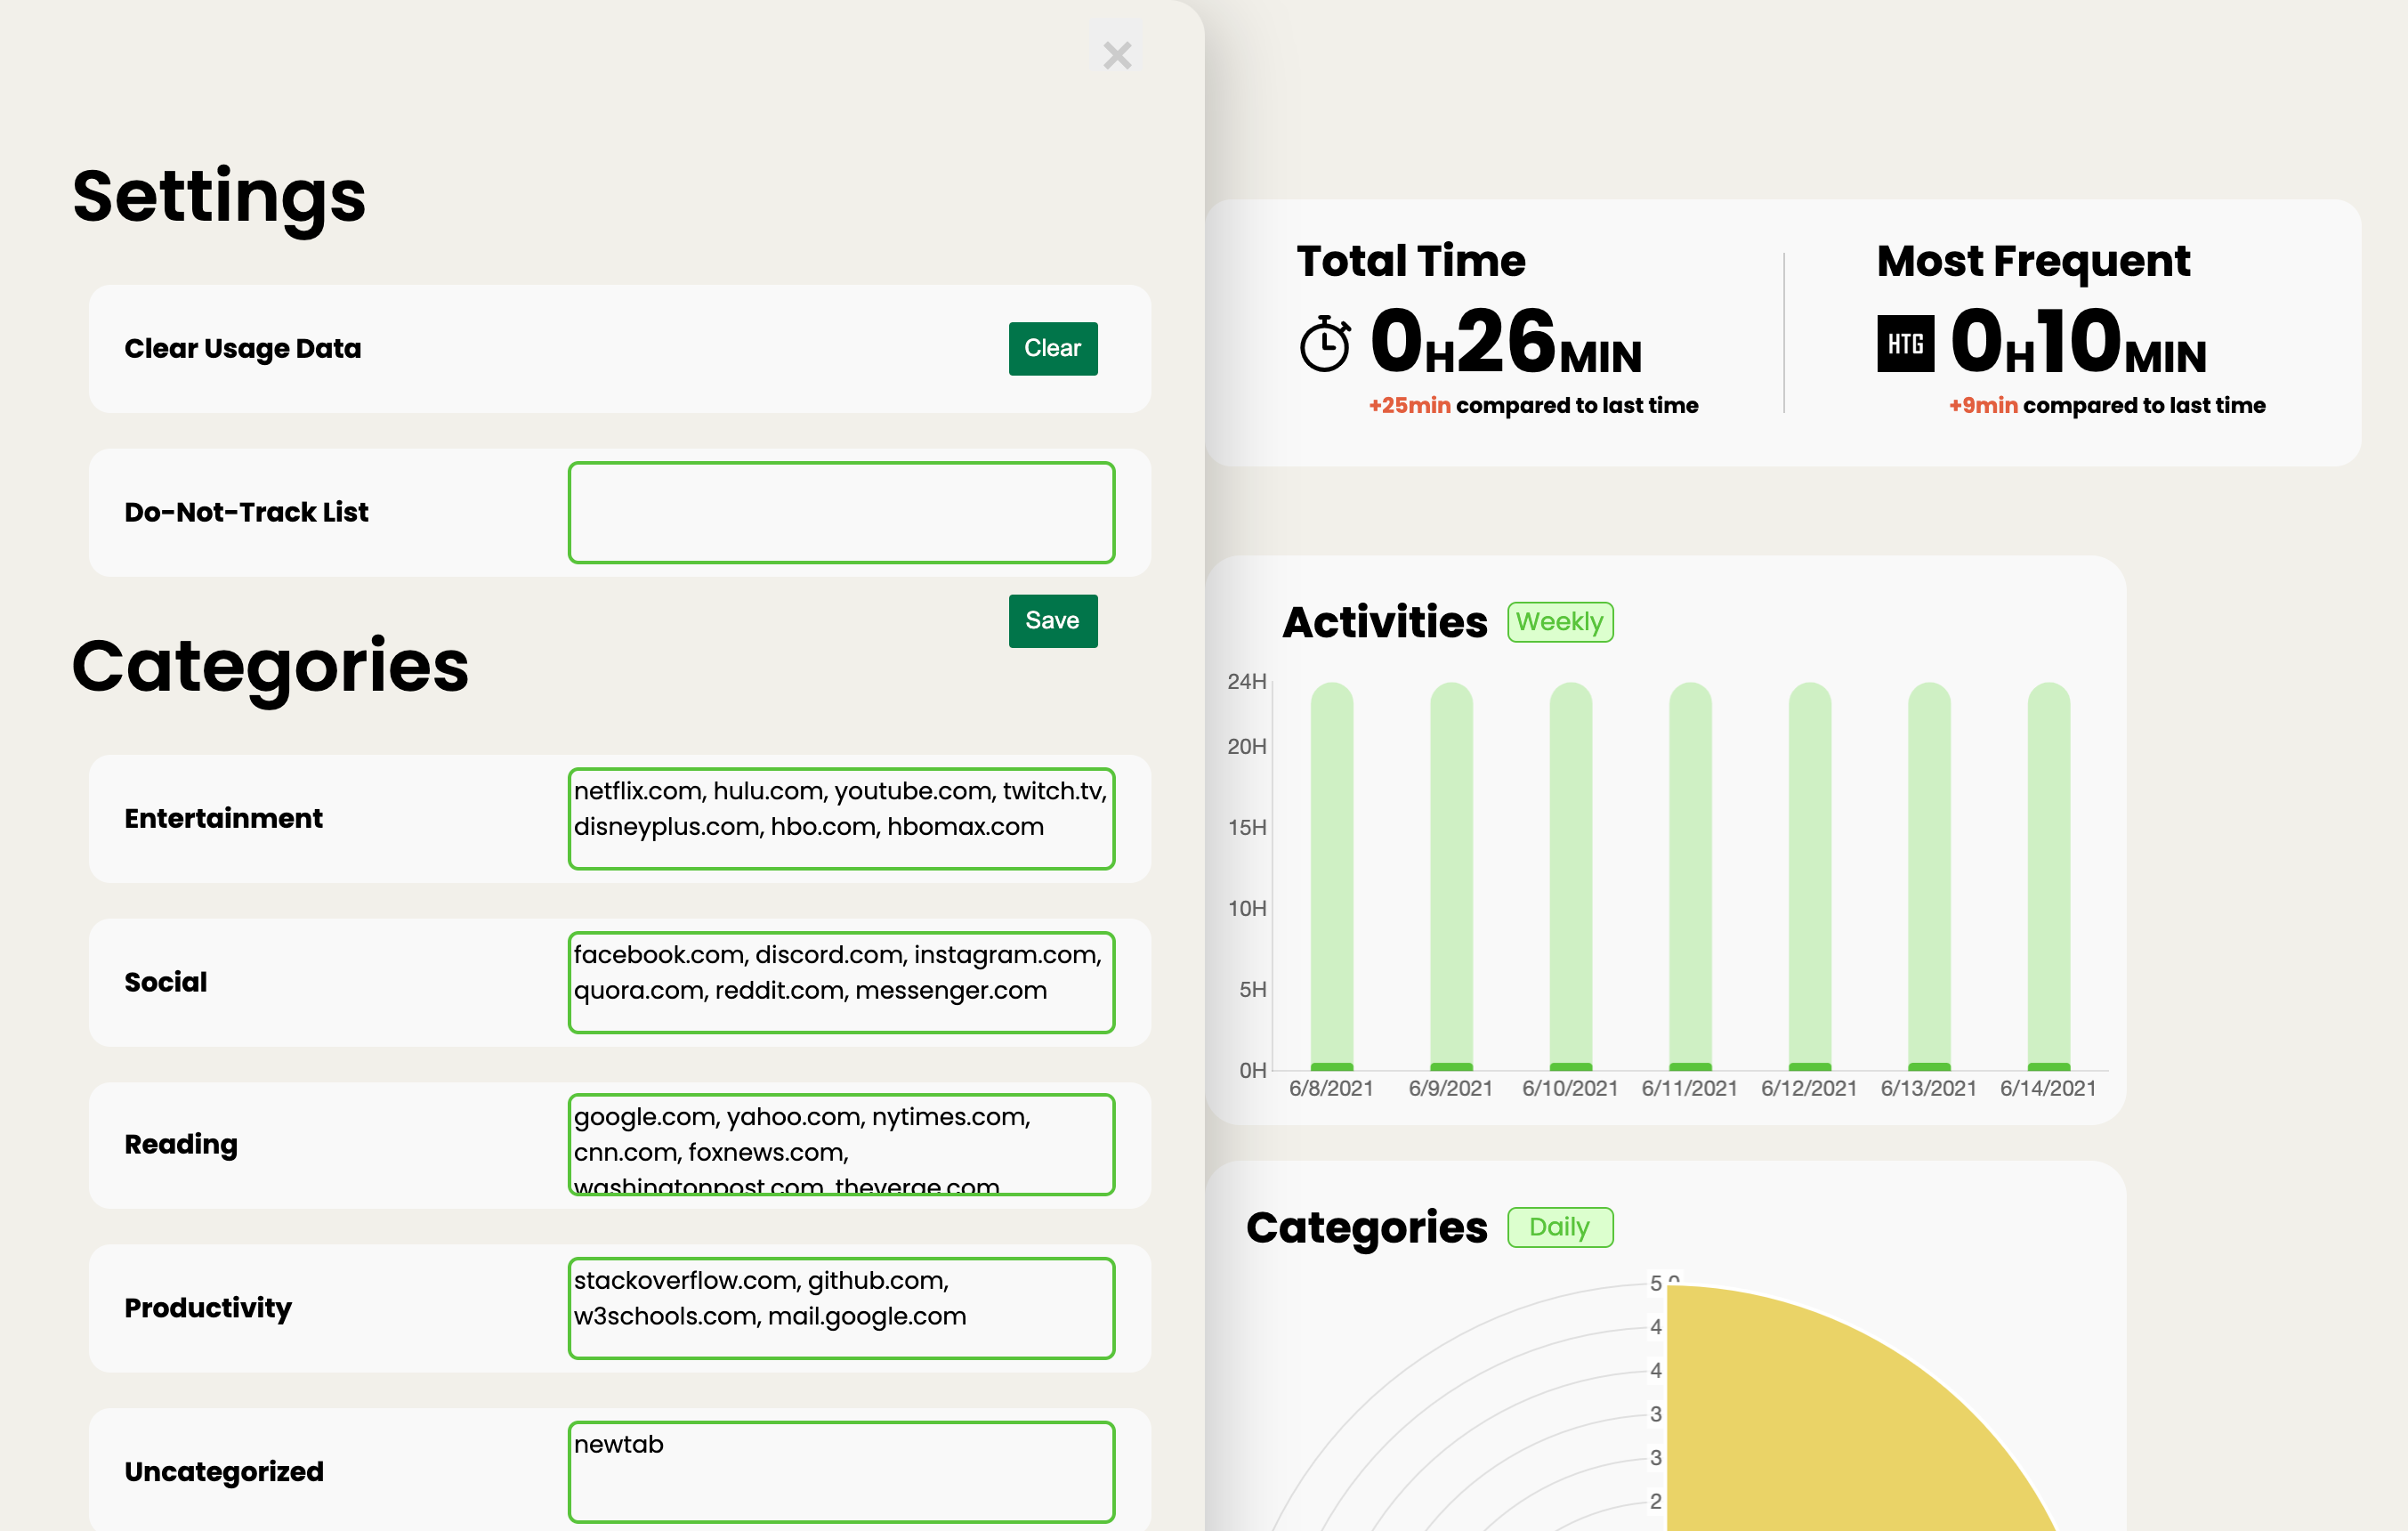
Task: Select the 6/11/2021 activity bar
Action: pos(1690,876)
